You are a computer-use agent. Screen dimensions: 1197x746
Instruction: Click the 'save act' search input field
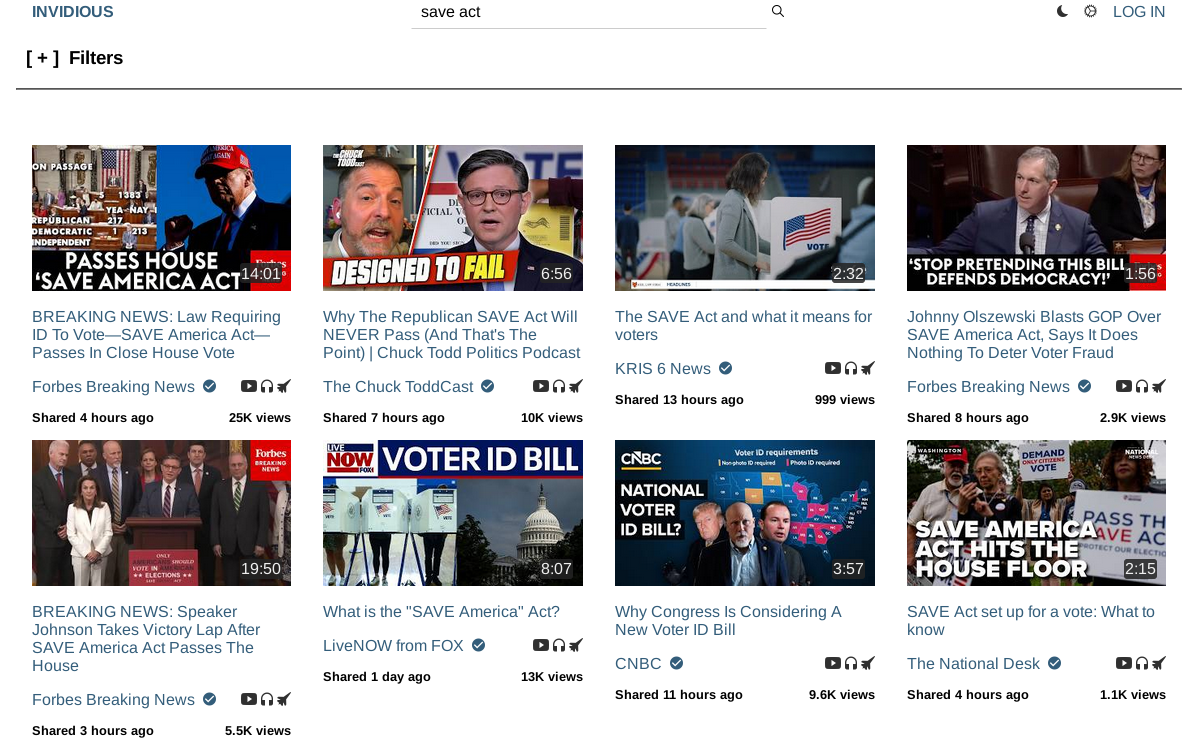[x=588, y=13]
